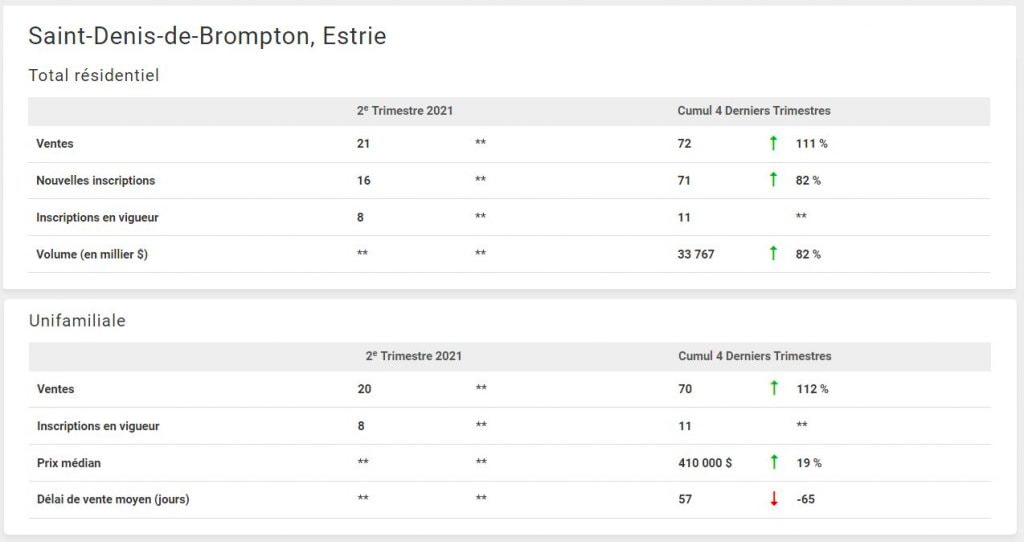Click Cumul 4 Derniers Trimestres header in Unifamiliale
Screen dimensions: 1024x542
point(754,356)
